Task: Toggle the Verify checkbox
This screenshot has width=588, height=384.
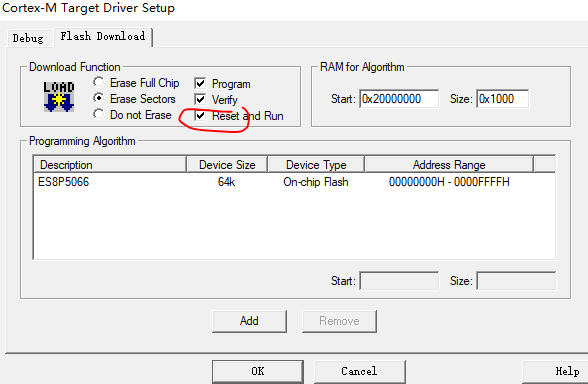Action: [x=200, y=99]
